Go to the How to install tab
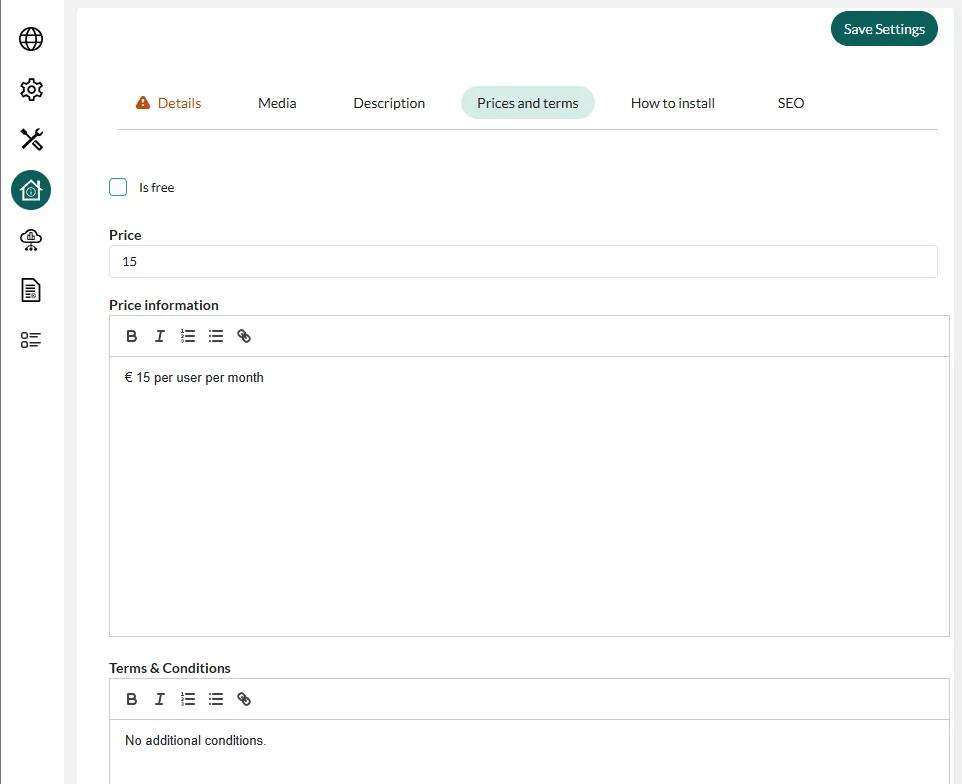 (672, 103)
